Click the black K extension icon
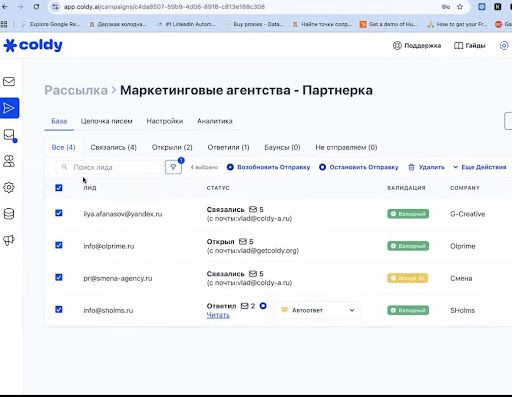The width and height of the screenshot is (512, 397). [498, 7]
